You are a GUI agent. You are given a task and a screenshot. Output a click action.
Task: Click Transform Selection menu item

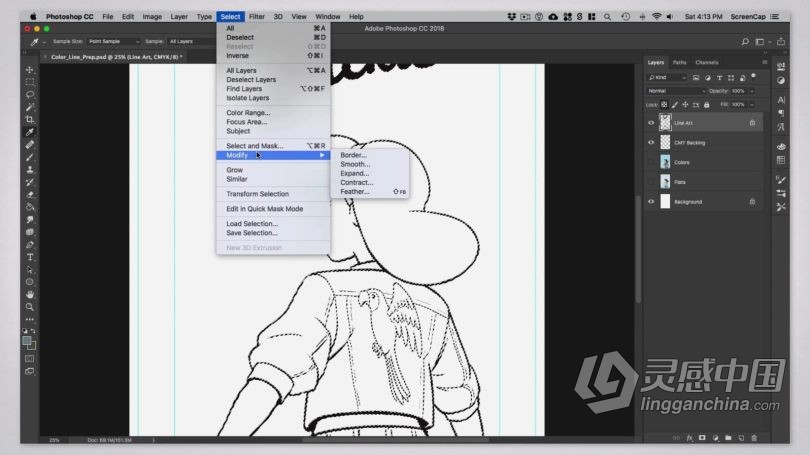click(273, 194)
